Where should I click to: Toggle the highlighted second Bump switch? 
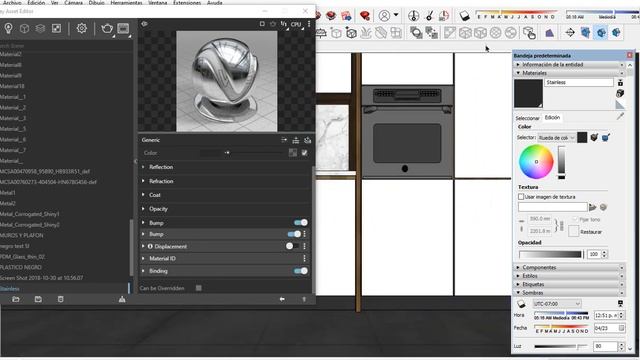pyautogui.click(x=294, y=234)
